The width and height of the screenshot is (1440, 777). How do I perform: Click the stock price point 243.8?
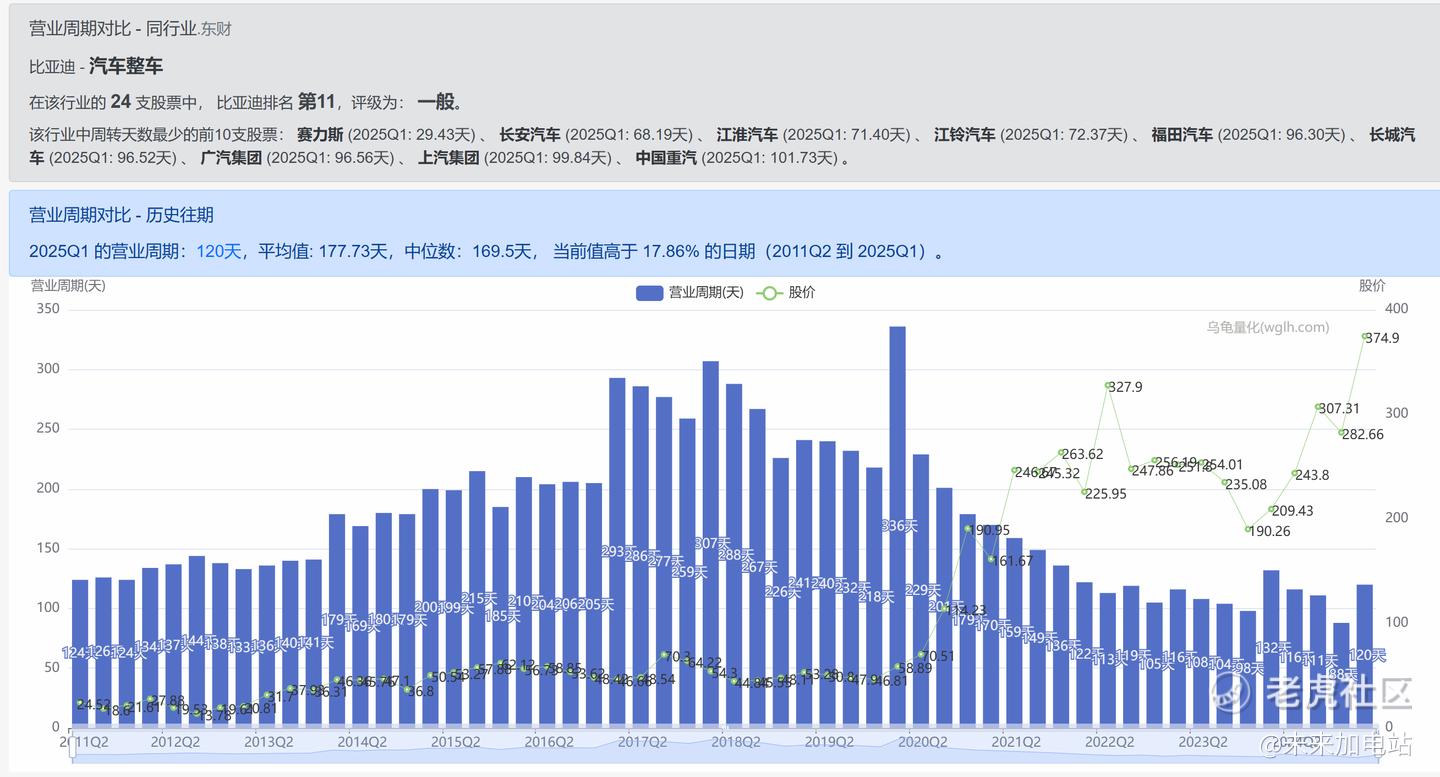tap(1295, 473)
